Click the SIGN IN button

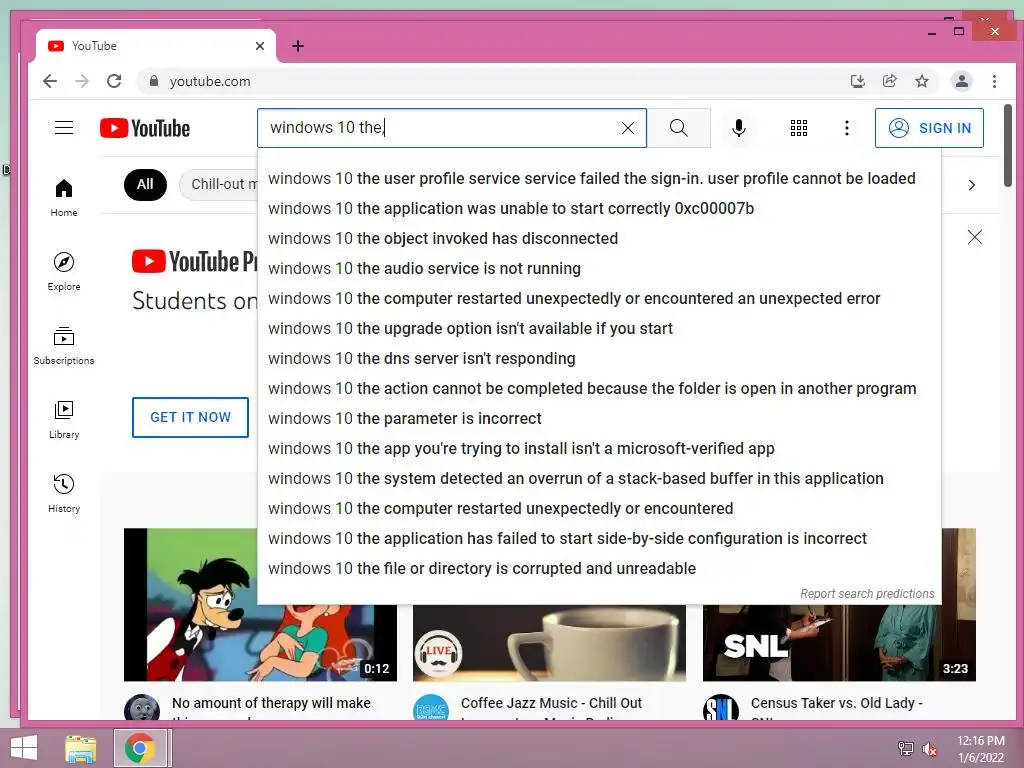pos(929,128)
